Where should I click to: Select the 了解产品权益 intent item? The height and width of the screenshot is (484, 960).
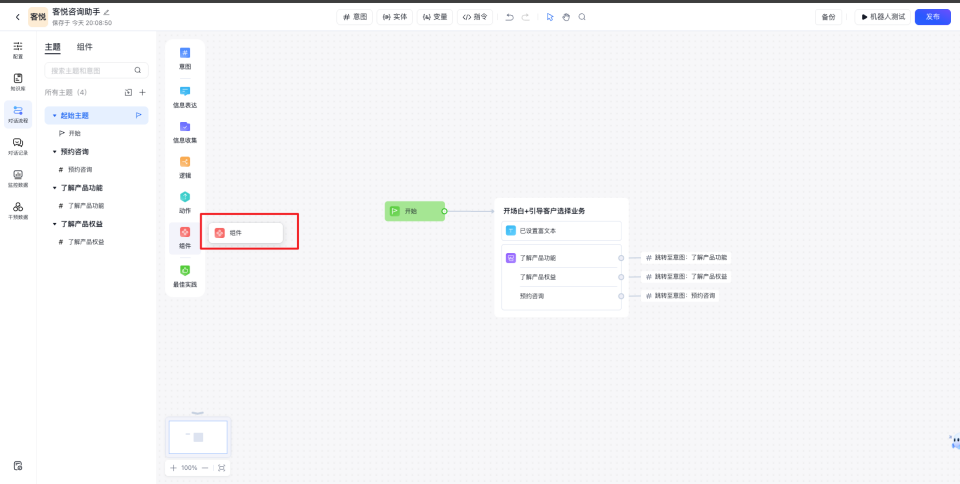click(x=86, y=242)
